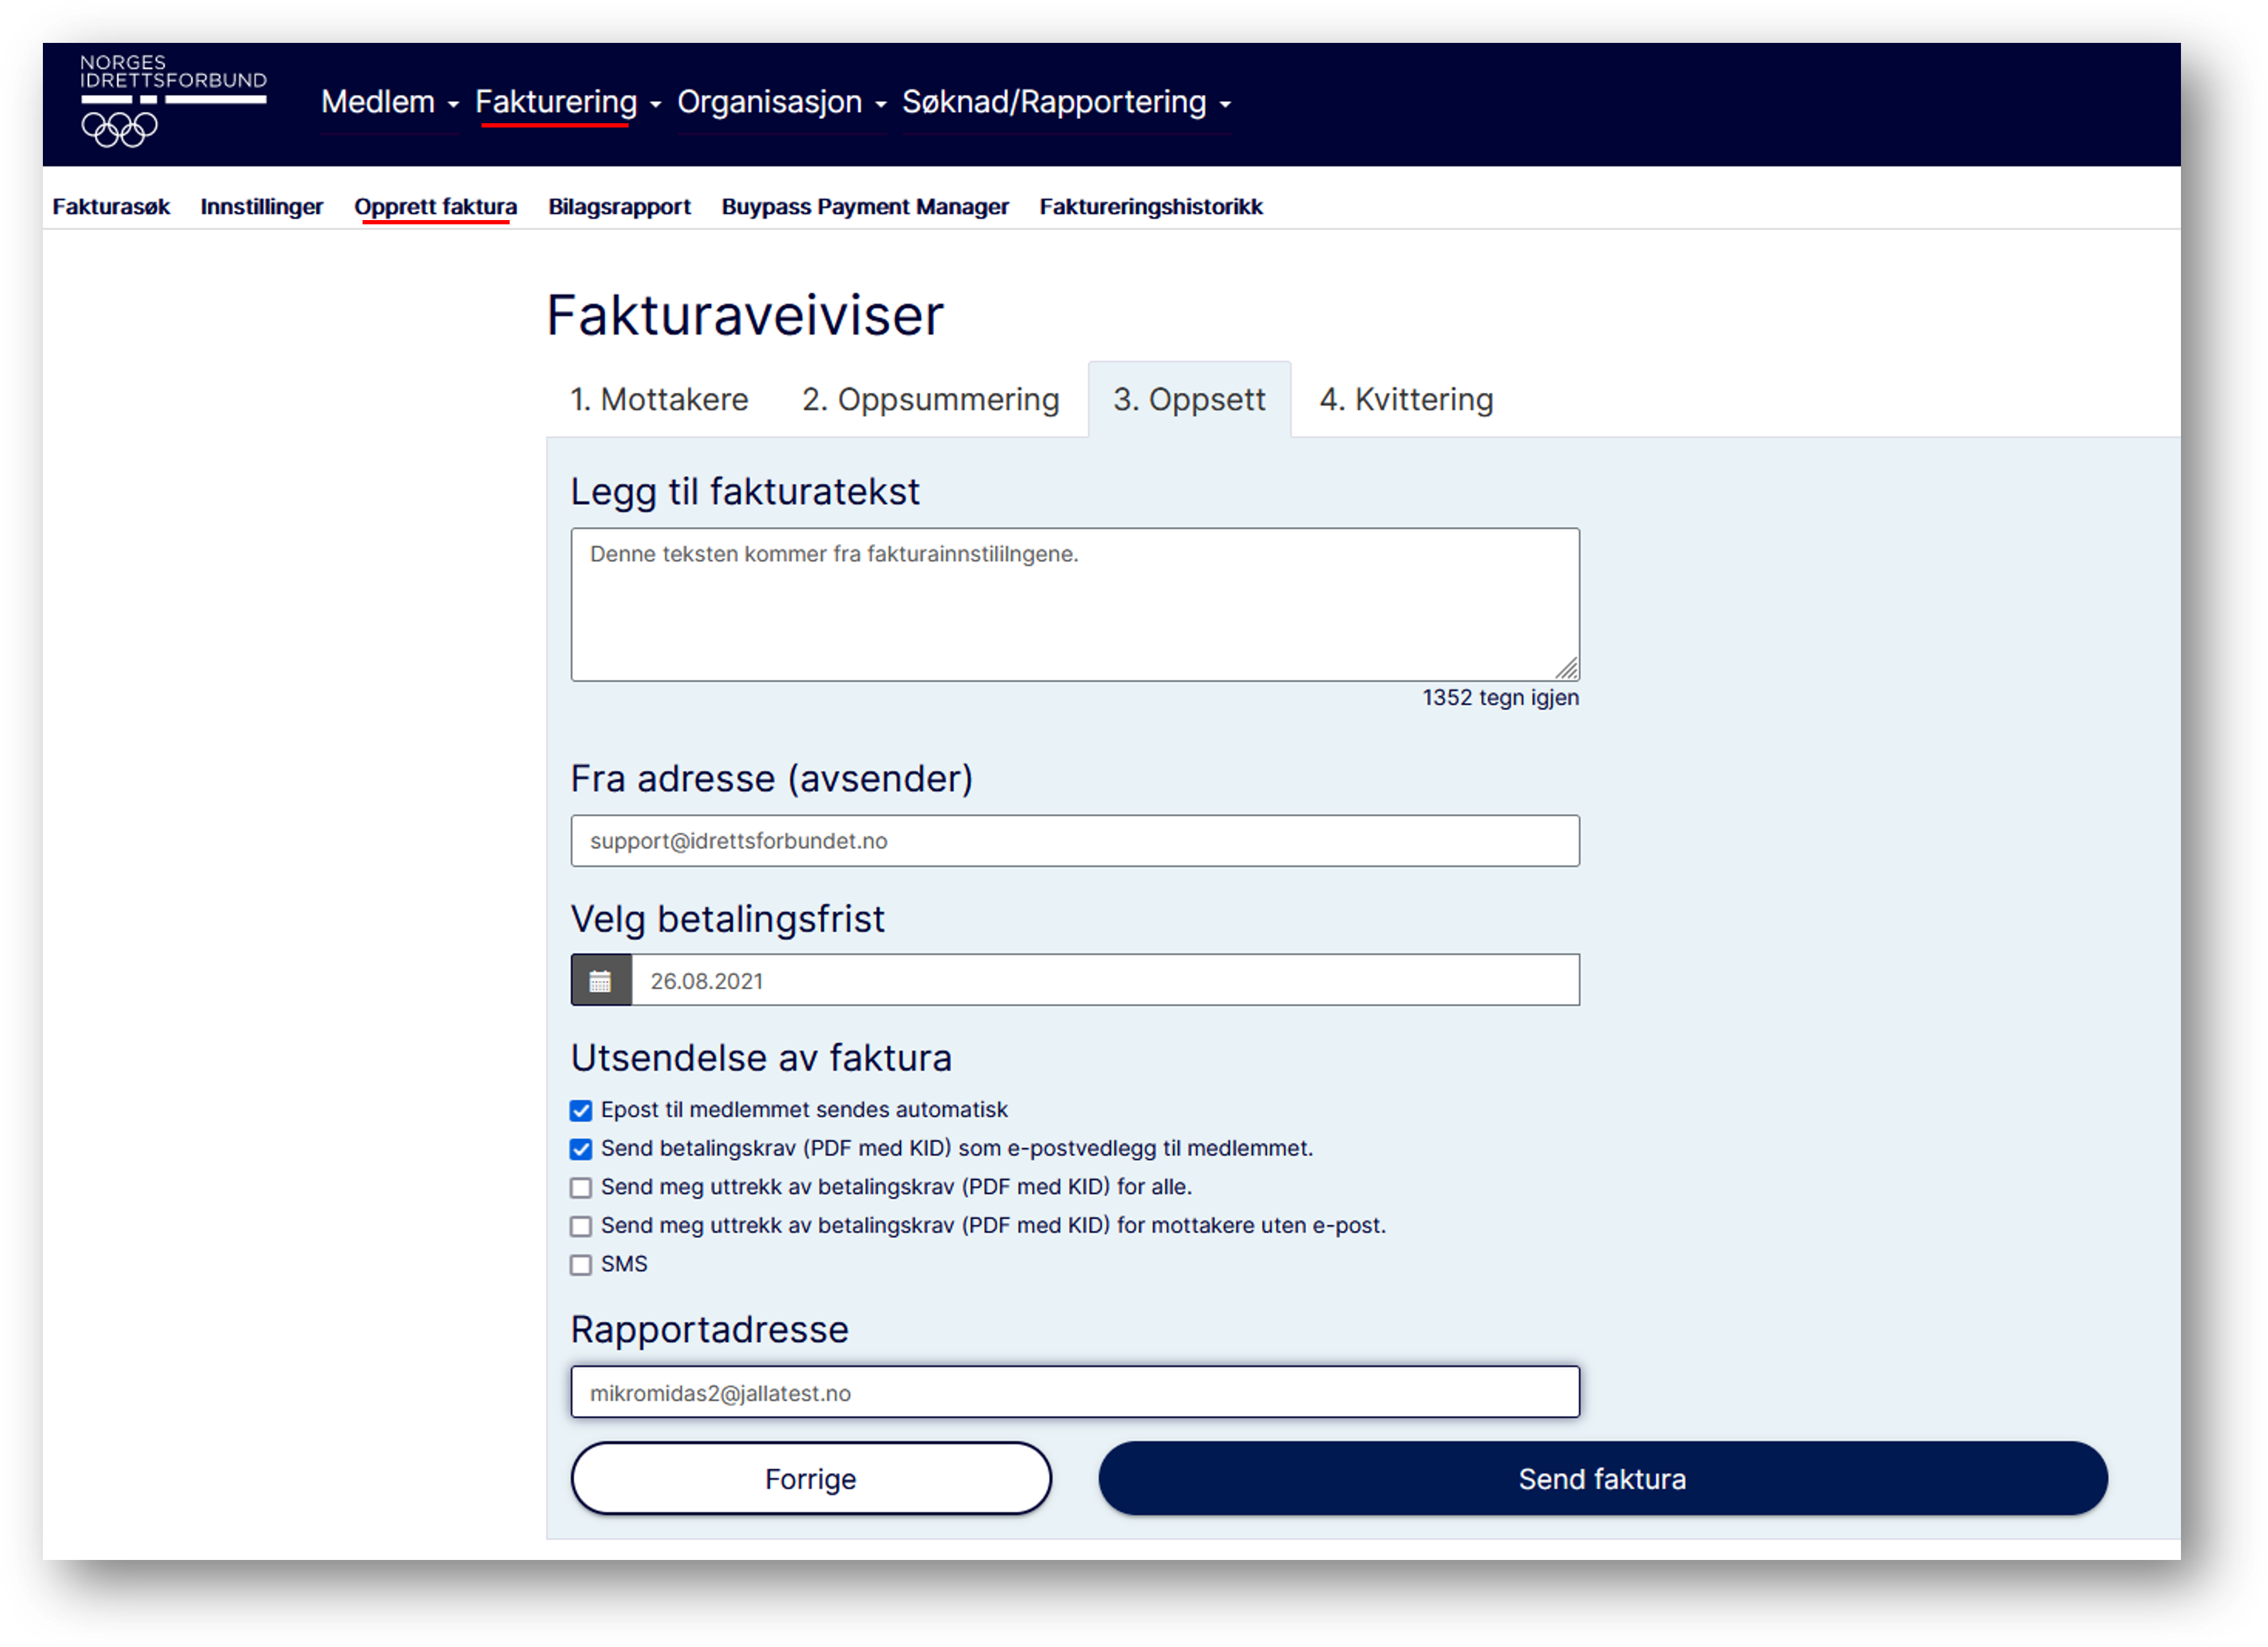Click the '1352 tegn igjen' counter
This screenshot has width=2268, height=1647.
(x=1501, y=698)
